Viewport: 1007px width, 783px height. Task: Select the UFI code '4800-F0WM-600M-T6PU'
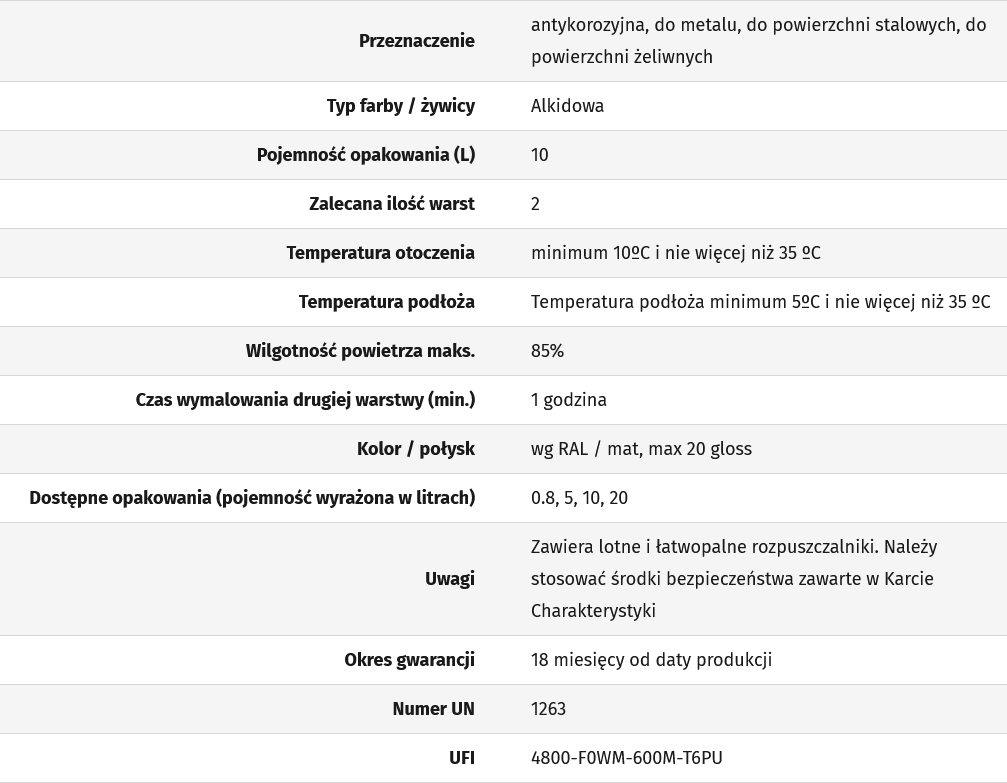click(626, 758)
